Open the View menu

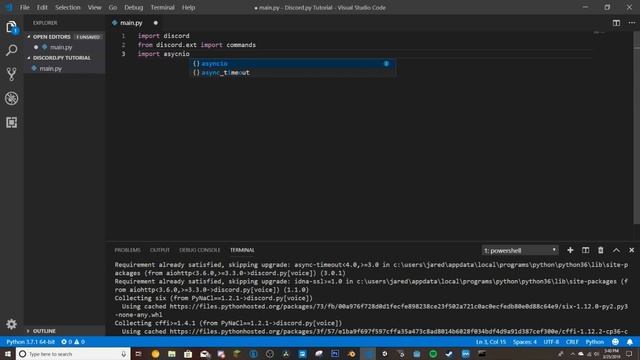(94, 7)
